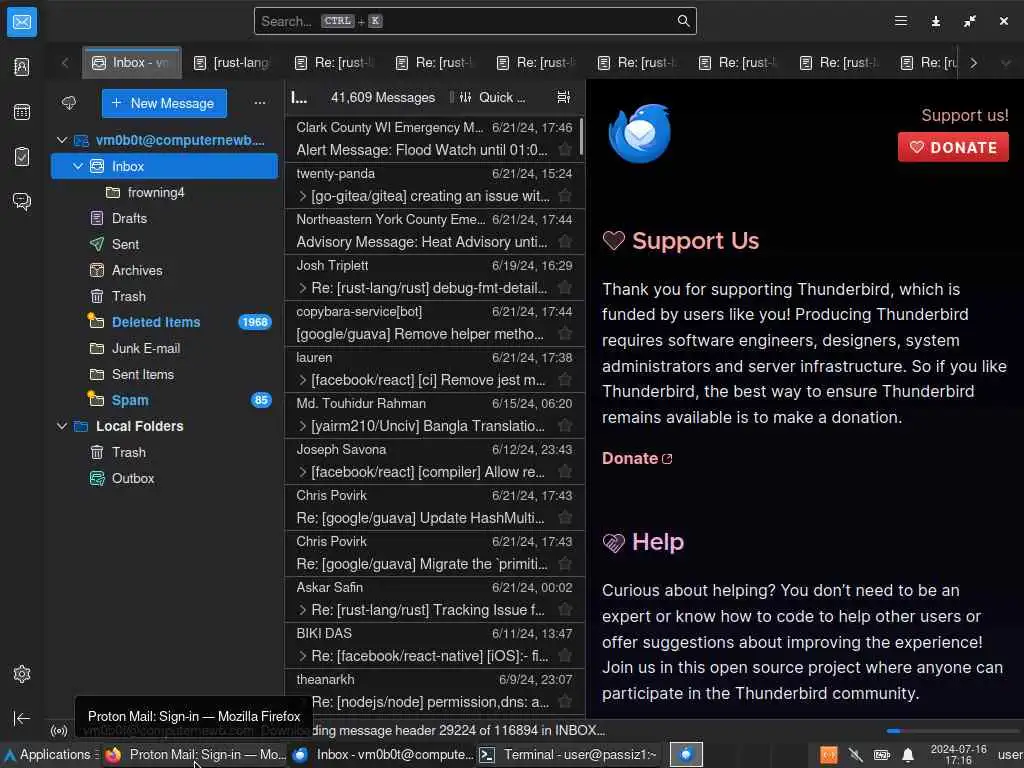Star lauren's Remove jest message
The height and width of the screenshot is (768, 1024).
coord(565,380)
